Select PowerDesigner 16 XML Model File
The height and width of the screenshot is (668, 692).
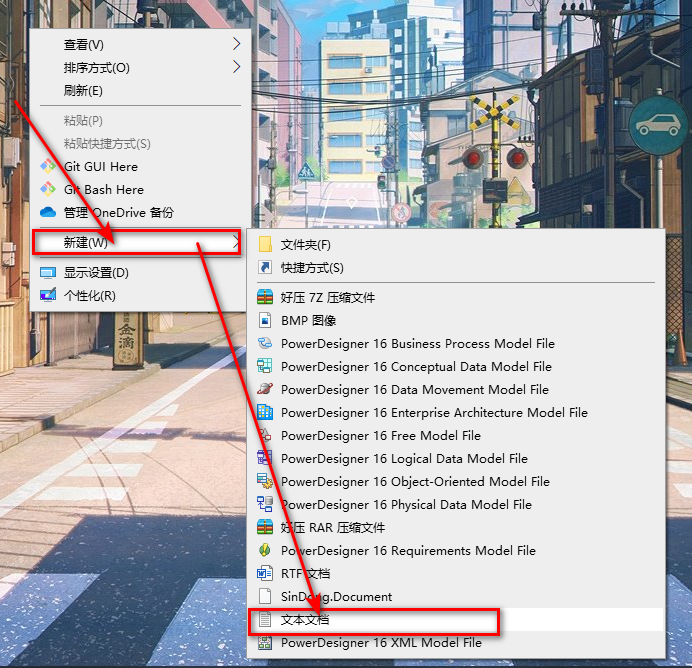[x=456, y=642]
